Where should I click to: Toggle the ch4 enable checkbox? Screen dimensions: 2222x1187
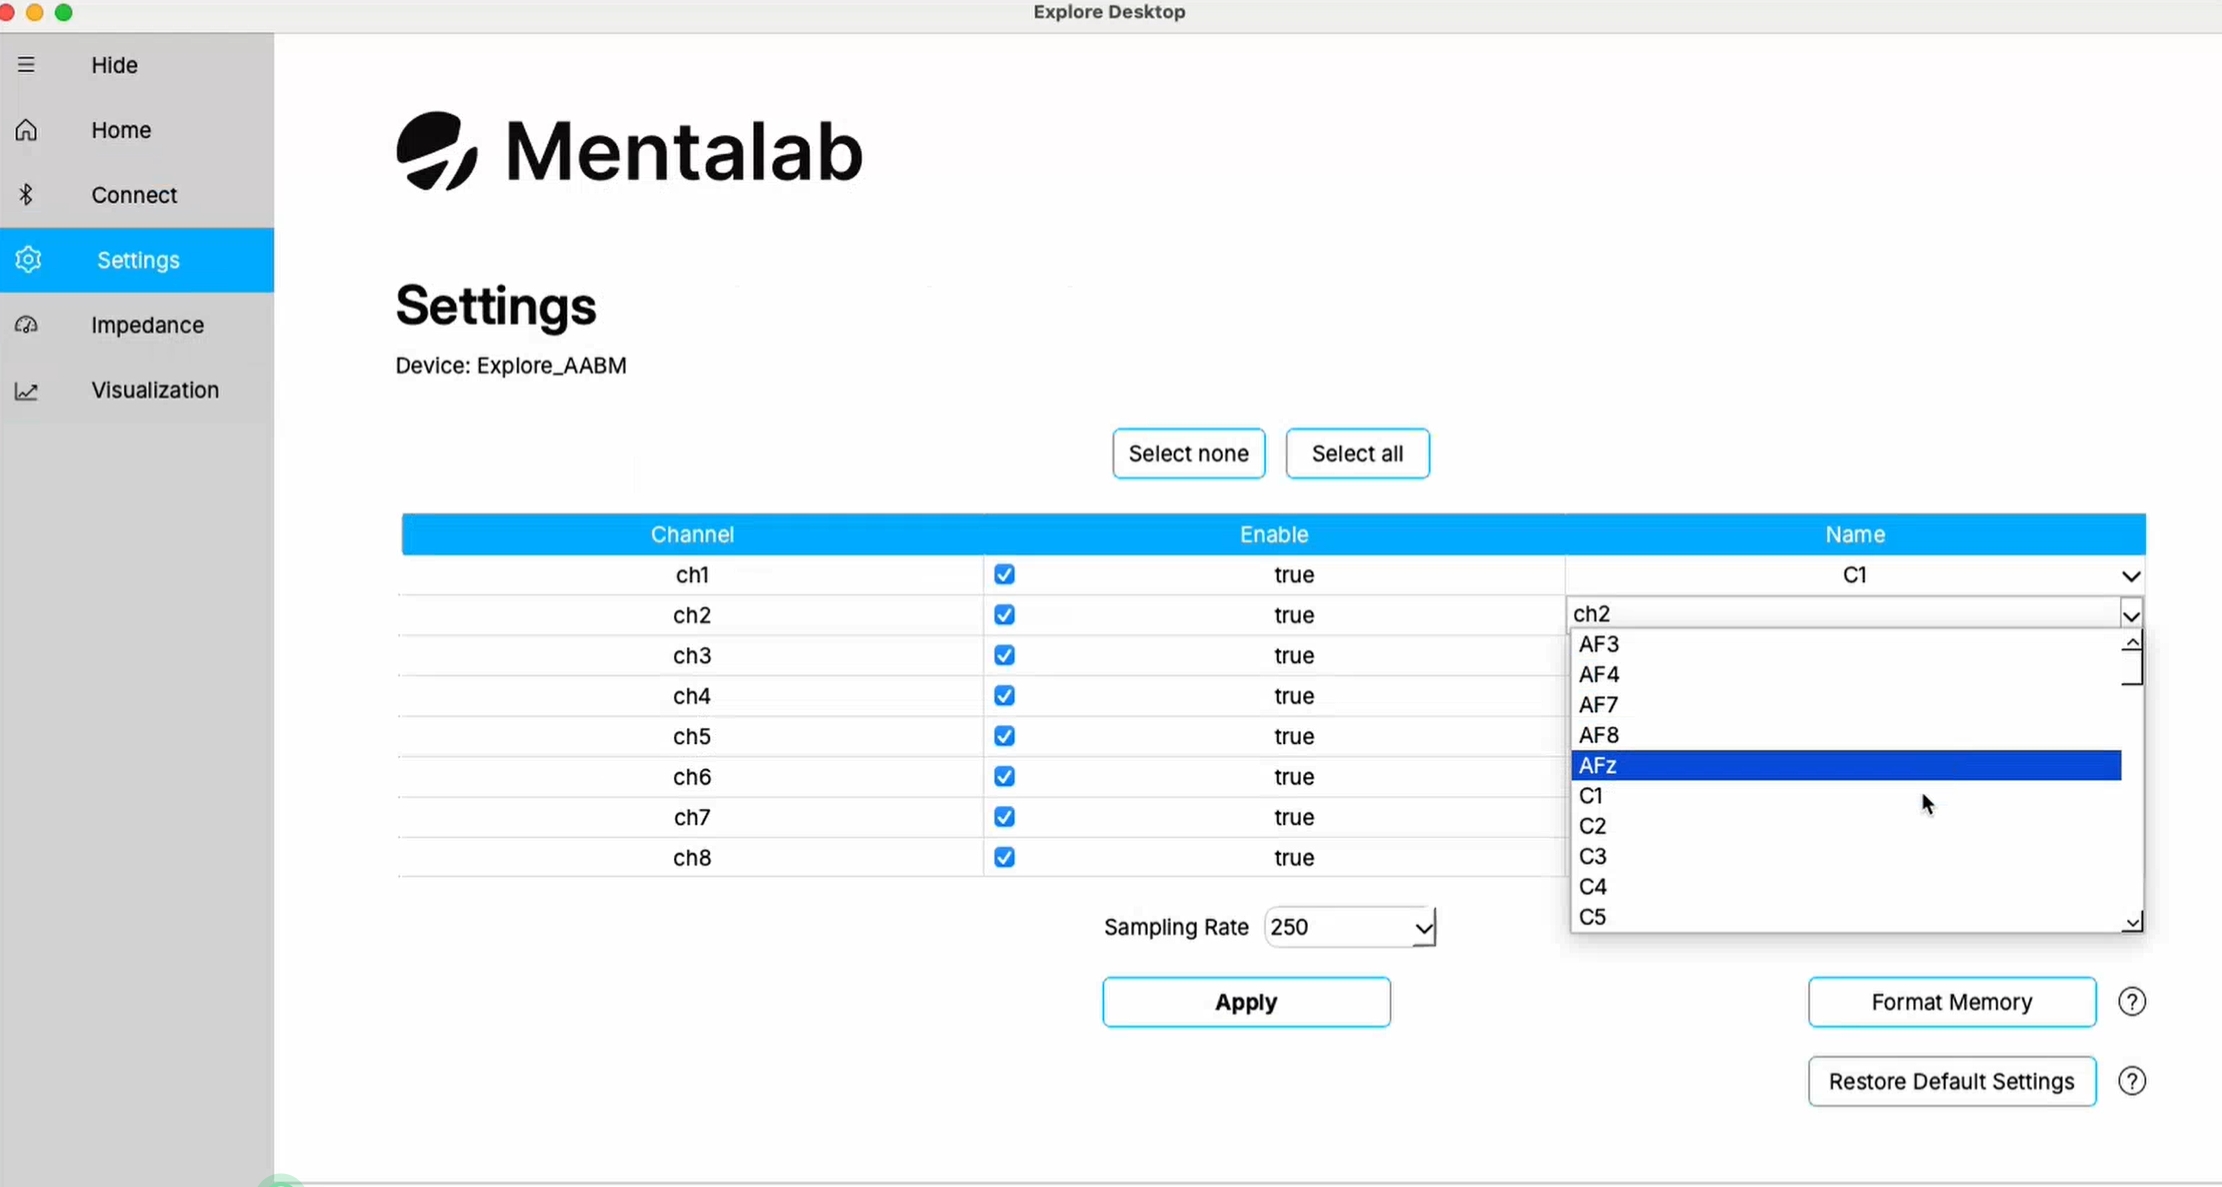(1004, 696)
